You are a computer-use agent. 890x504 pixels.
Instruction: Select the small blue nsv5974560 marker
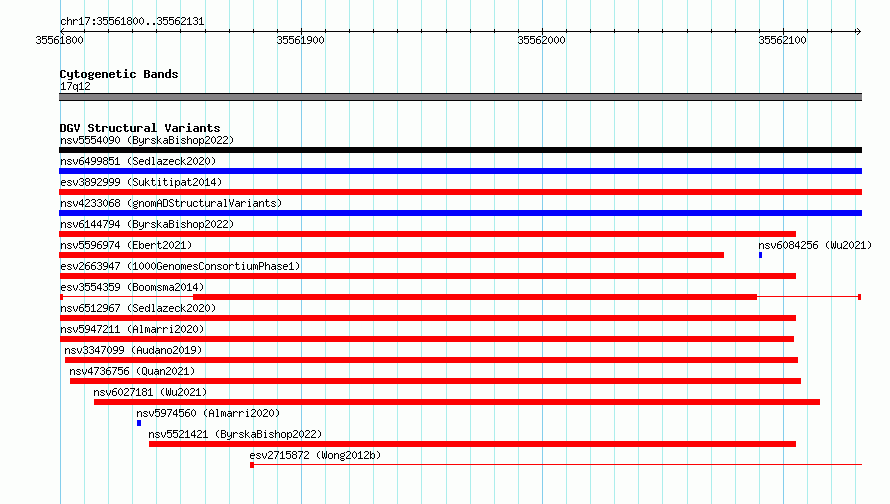tap(139, 423)
